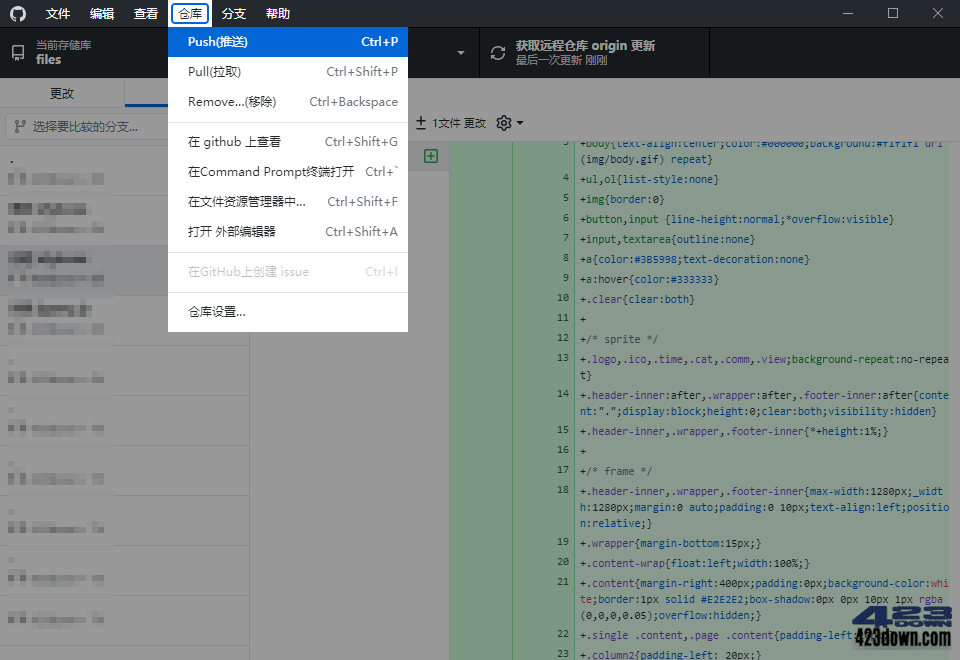This screenshot has height=660, width=960.
Task: Open the dropdown arrow beside the gear icon
Action: (x=518, y=123)
